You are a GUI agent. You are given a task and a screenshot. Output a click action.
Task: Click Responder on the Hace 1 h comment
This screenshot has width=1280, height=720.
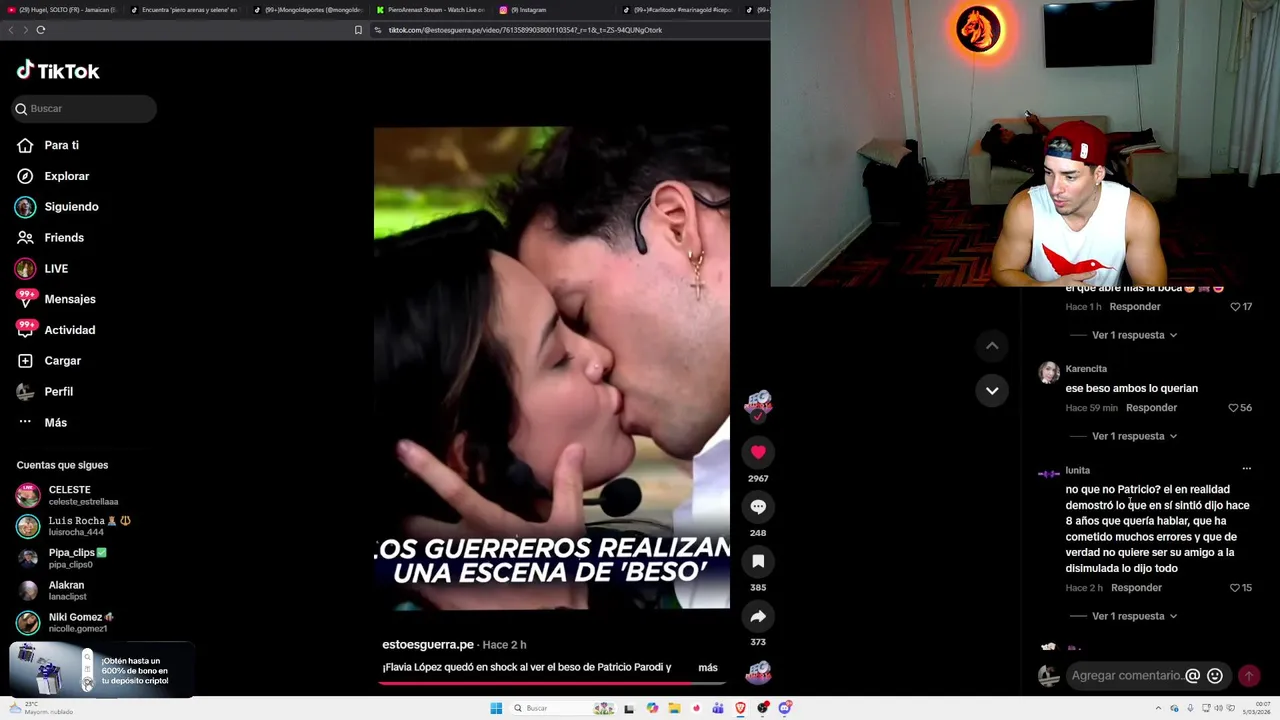[x=1135, y=307]
